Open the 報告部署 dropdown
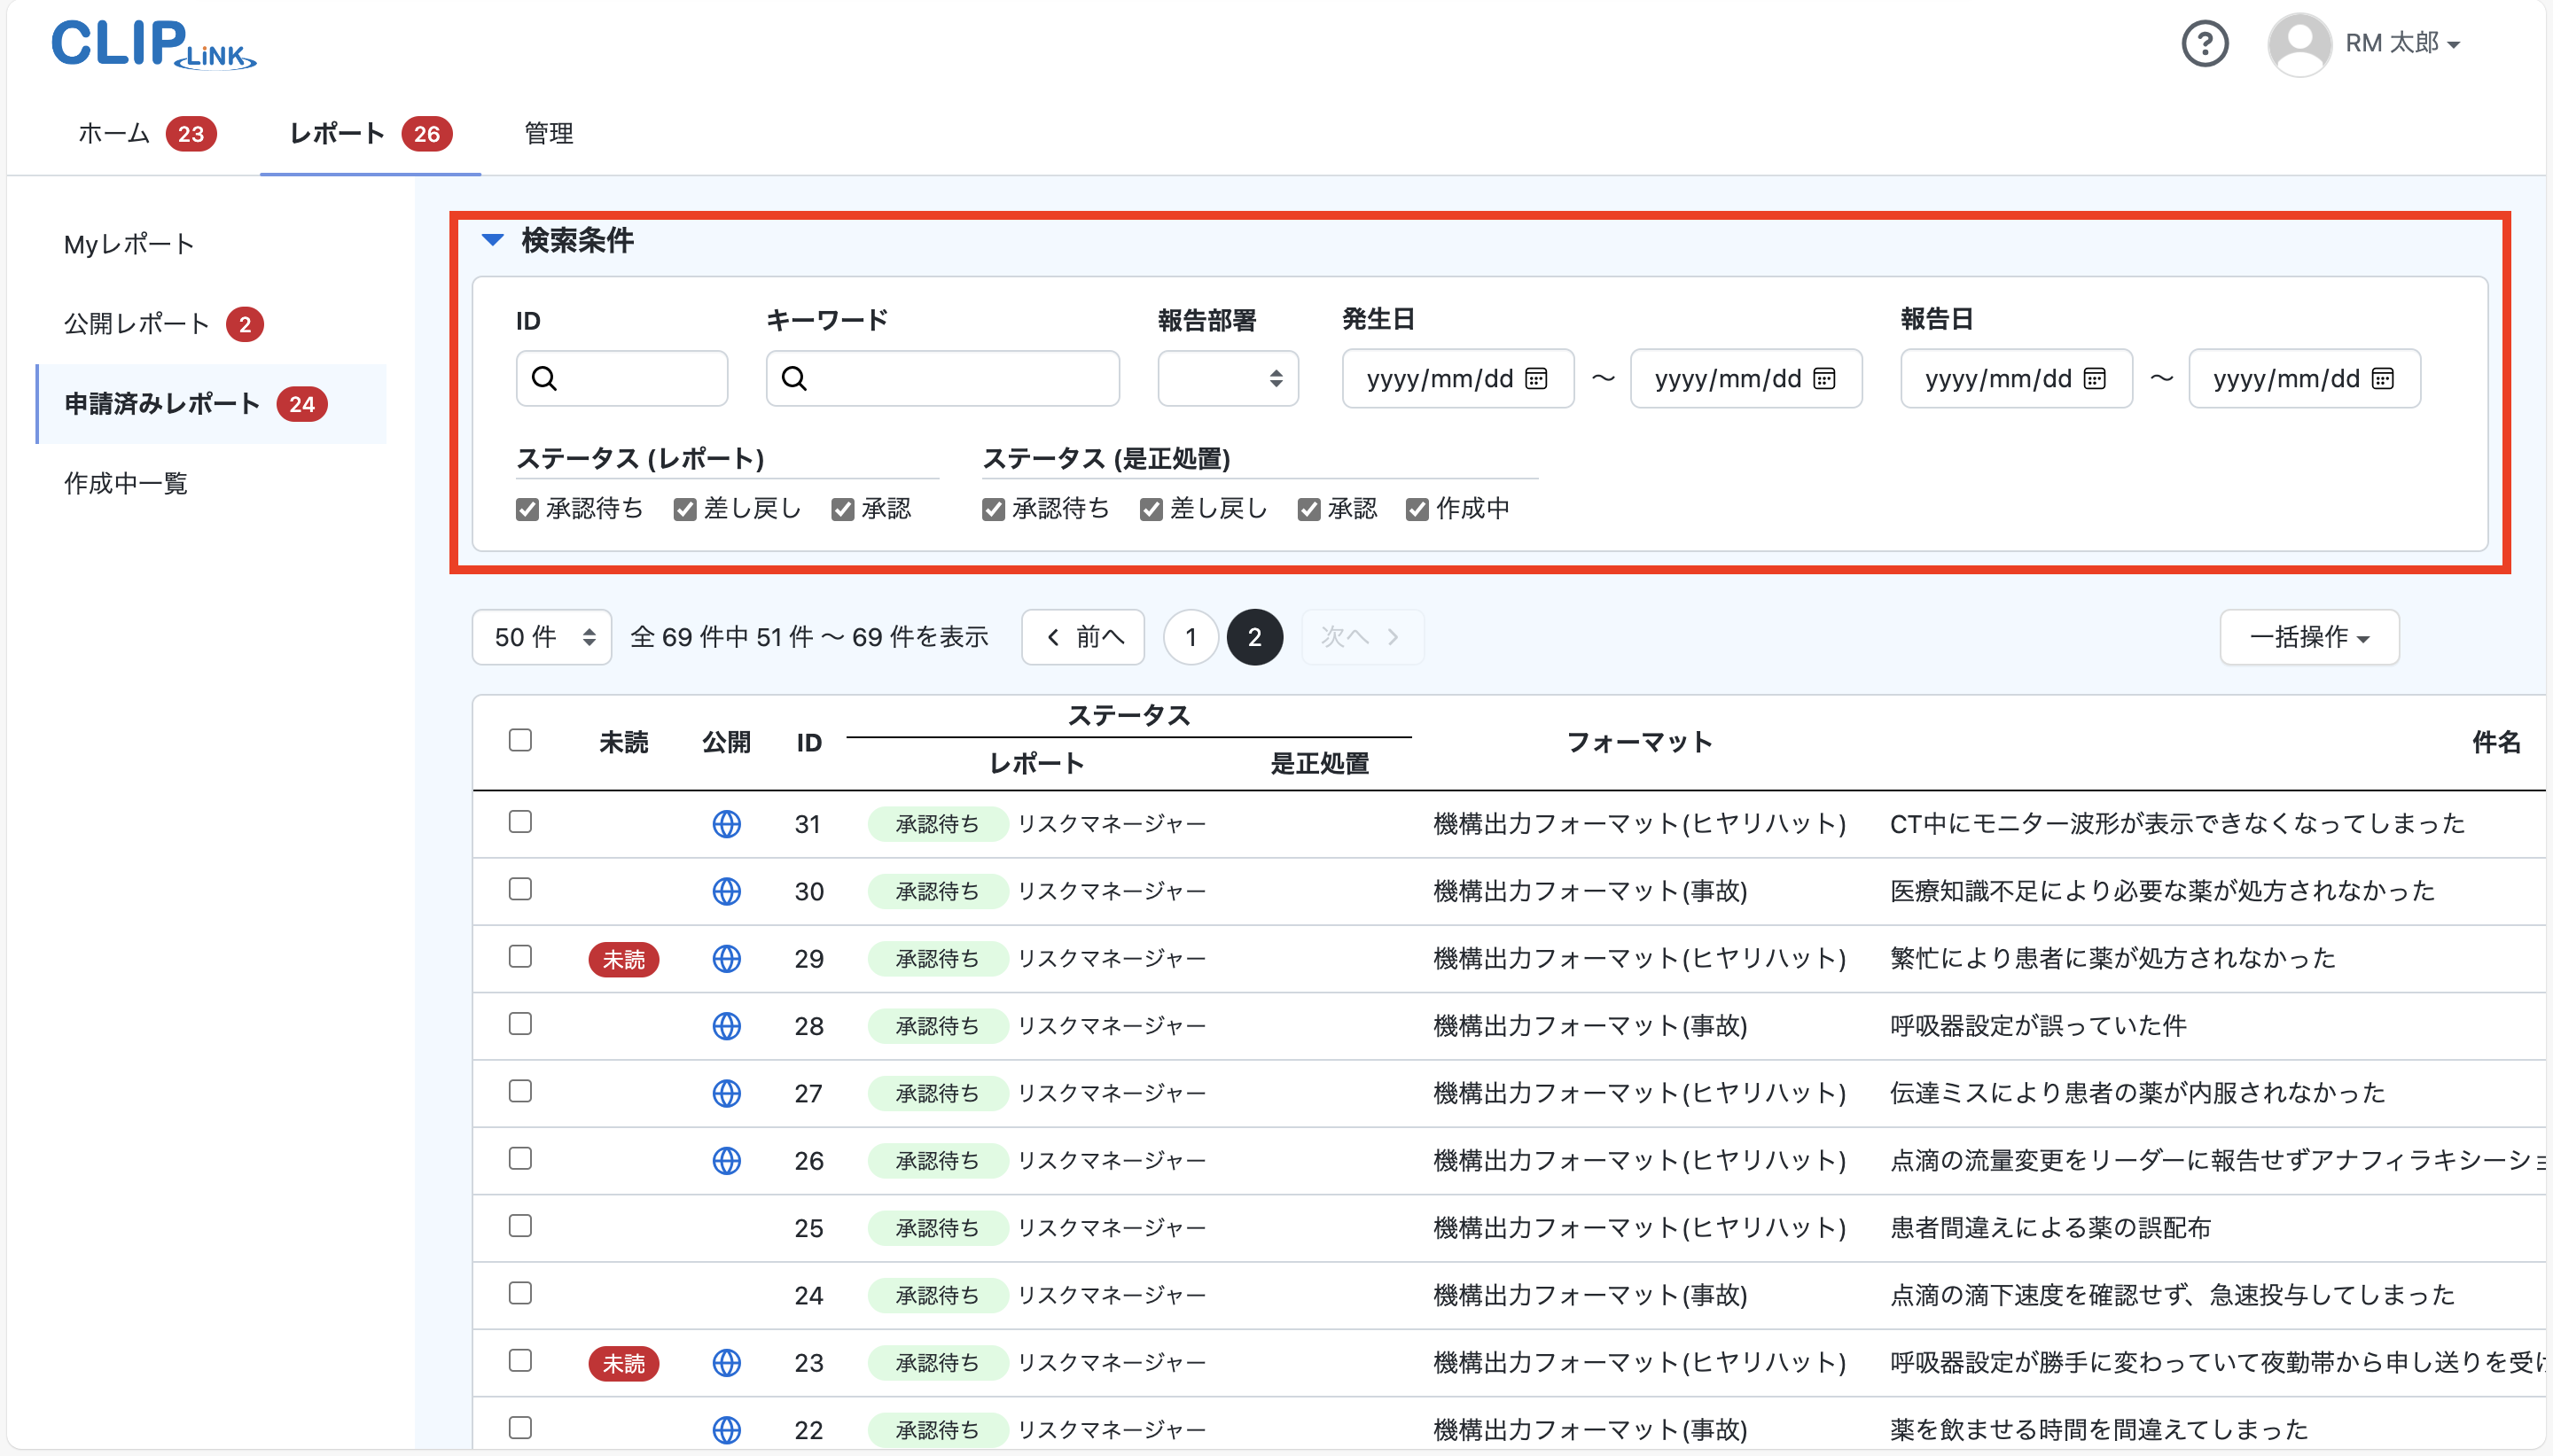Image resolution: width=2553 pixels, height=1456 pixels. pyautogui.click(x=1227, y=378)
